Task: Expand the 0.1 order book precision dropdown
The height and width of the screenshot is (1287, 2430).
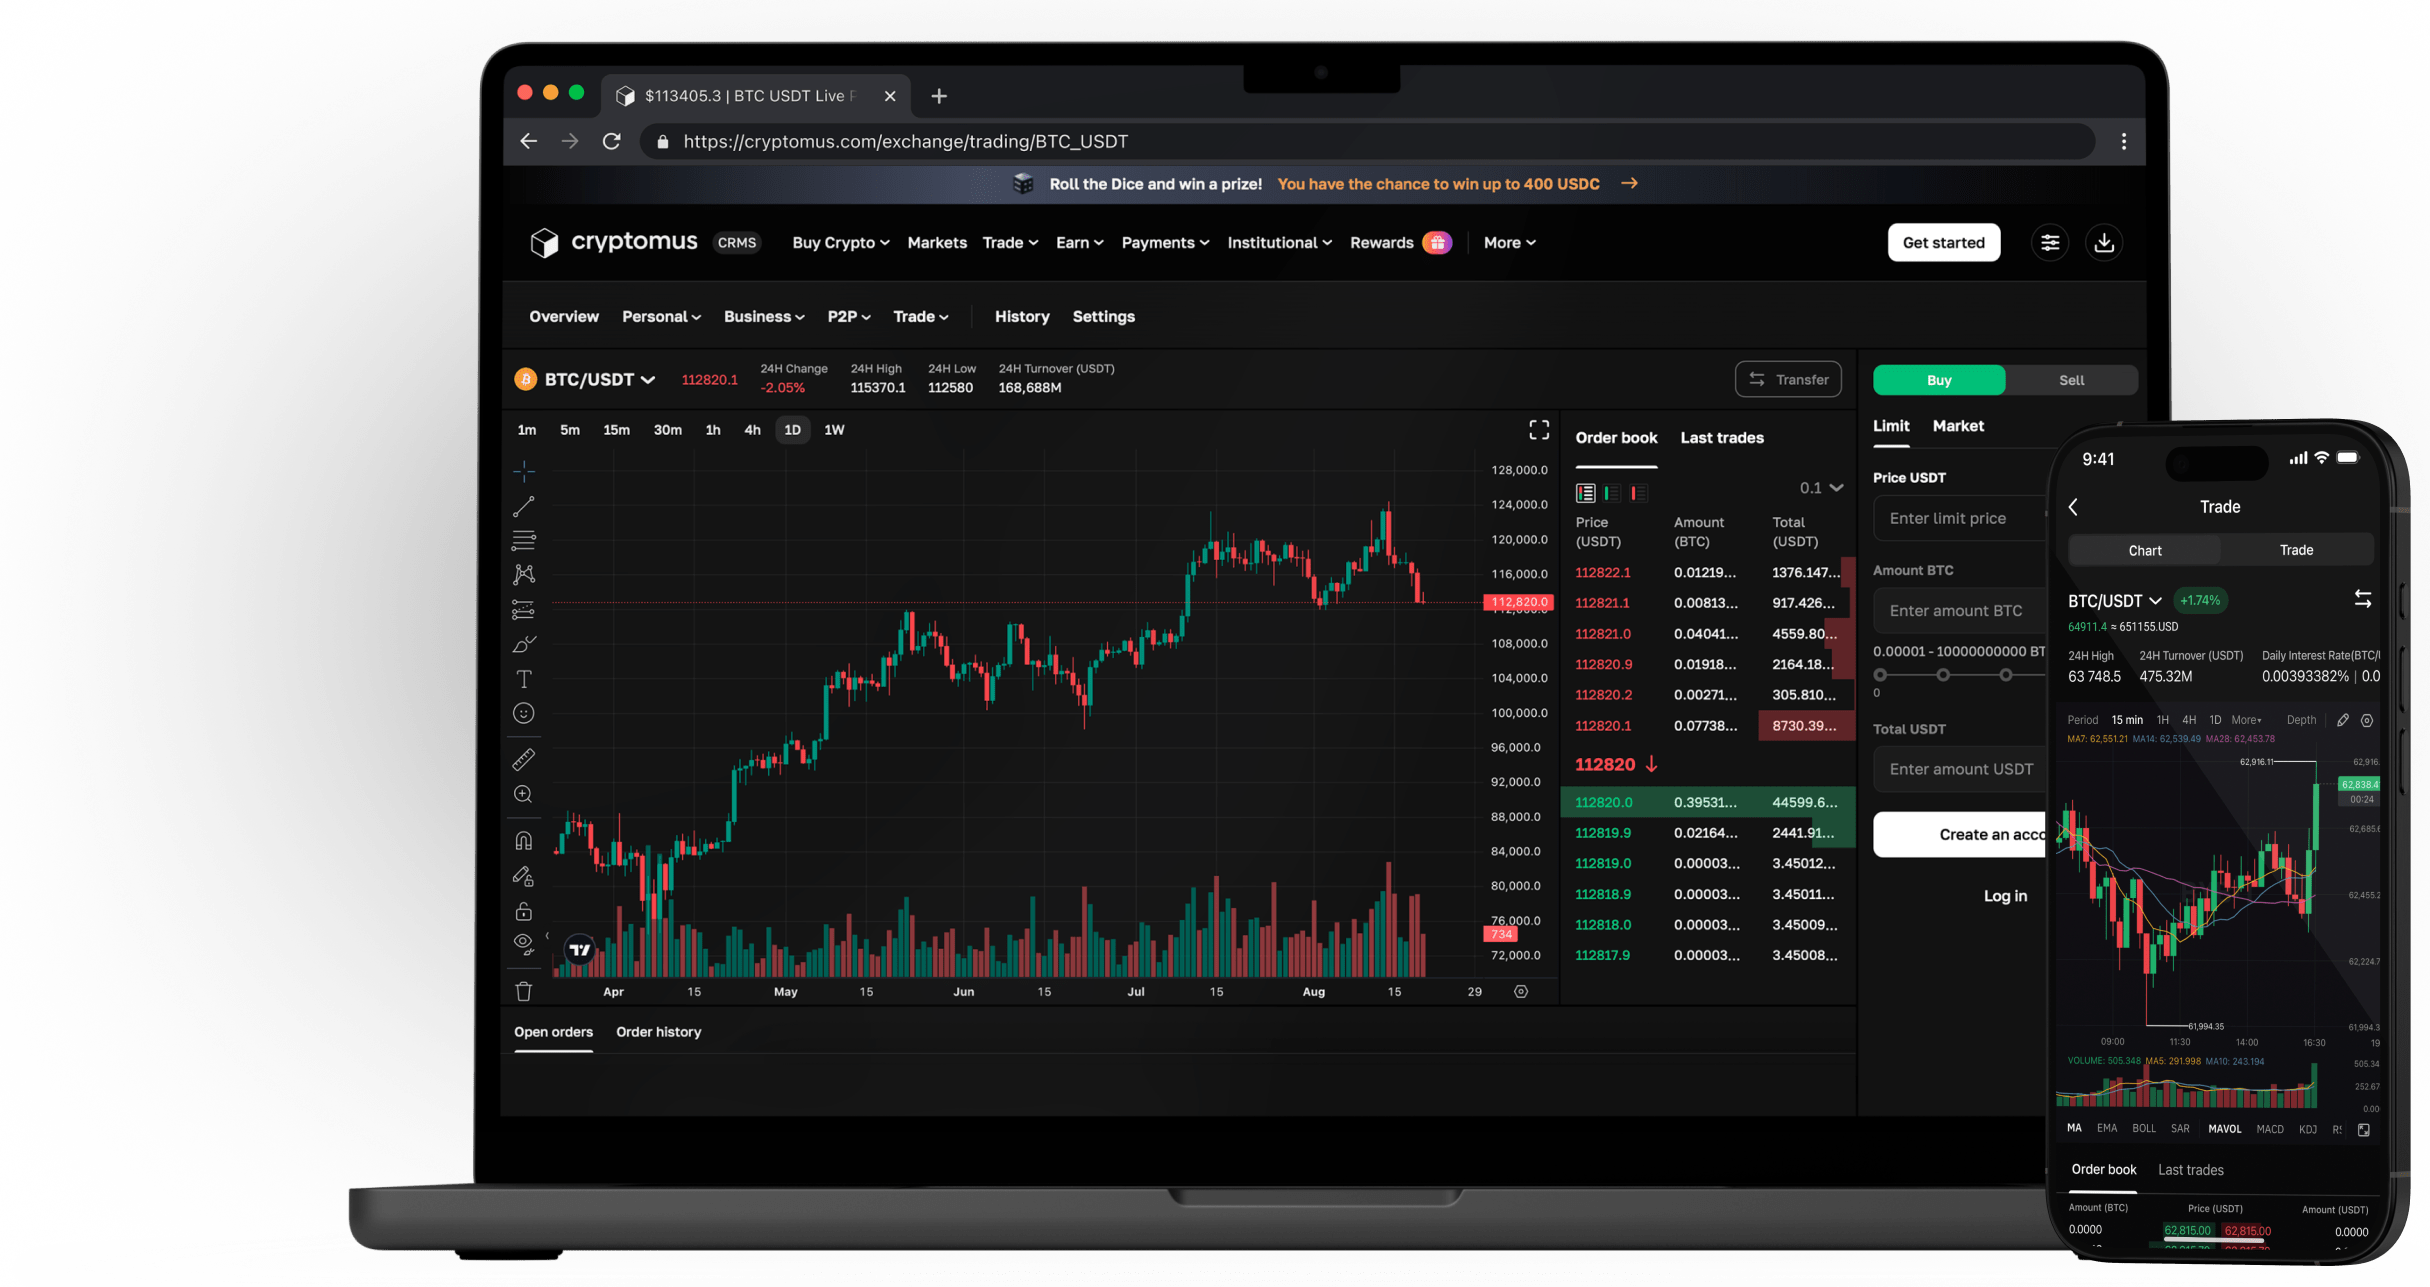Action: [x=1820, y=488]
